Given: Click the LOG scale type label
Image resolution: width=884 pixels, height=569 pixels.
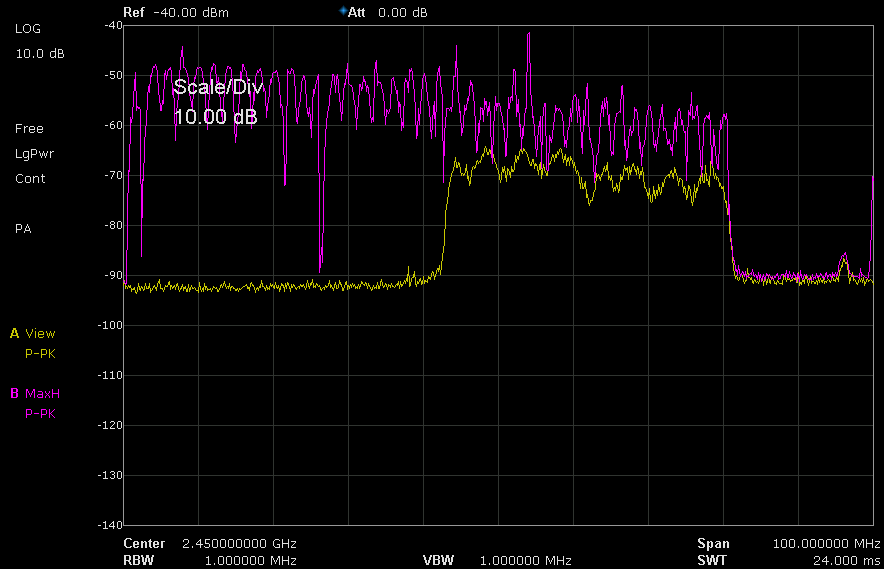Looking at the screenshot, I should (28, 29).
